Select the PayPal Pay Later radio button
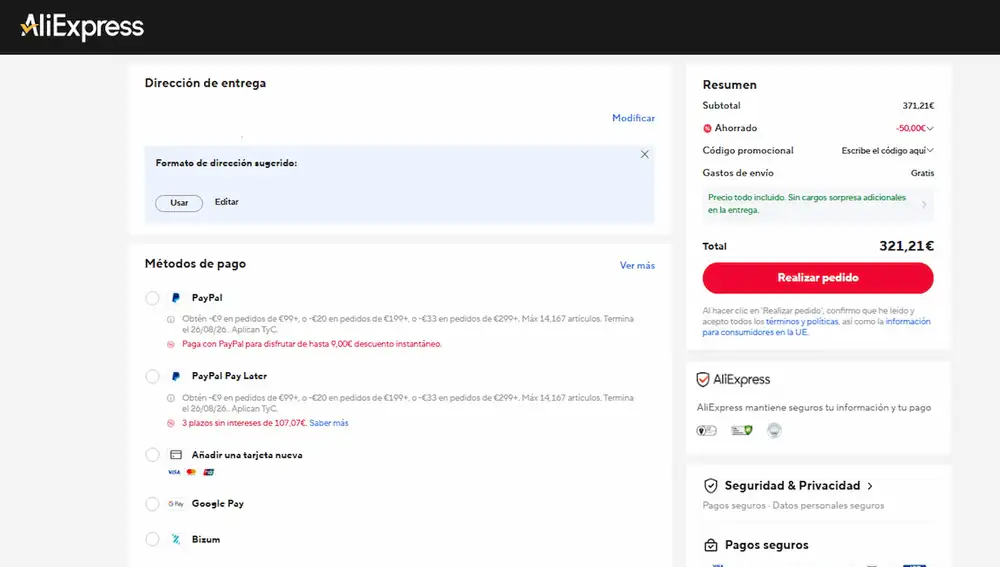Image resolution: width=1000 pixels, height=567 pixels. coord(152,376)
